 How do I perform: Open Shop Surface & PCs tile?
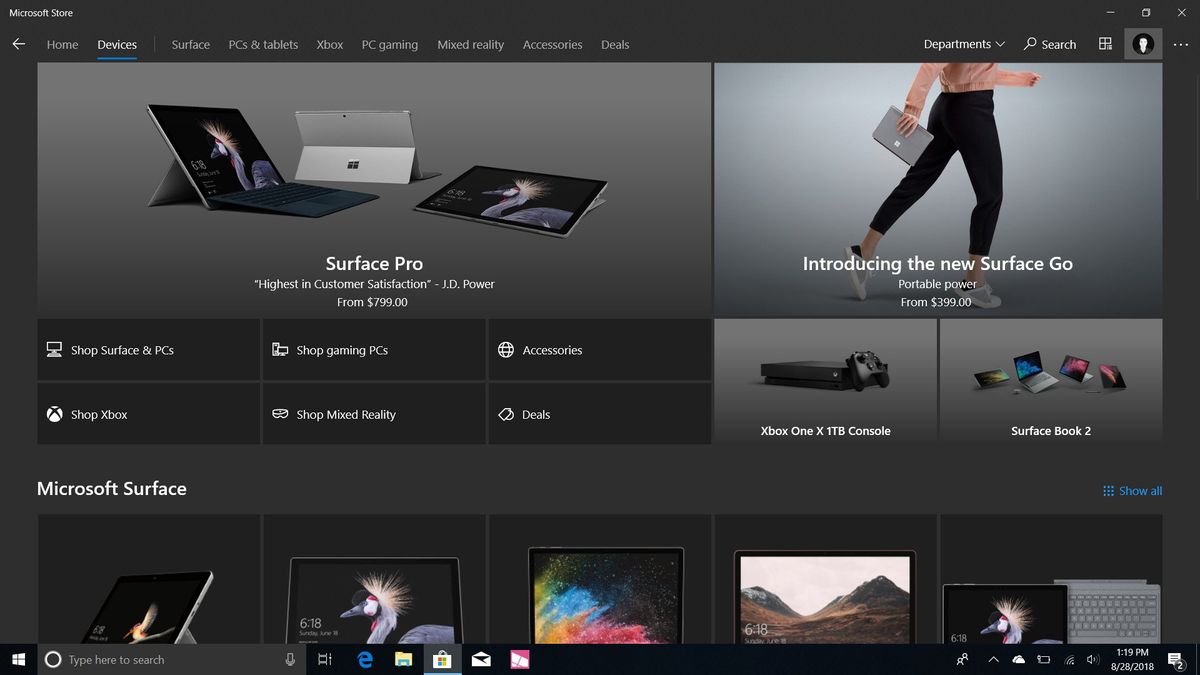click(148, 350)
